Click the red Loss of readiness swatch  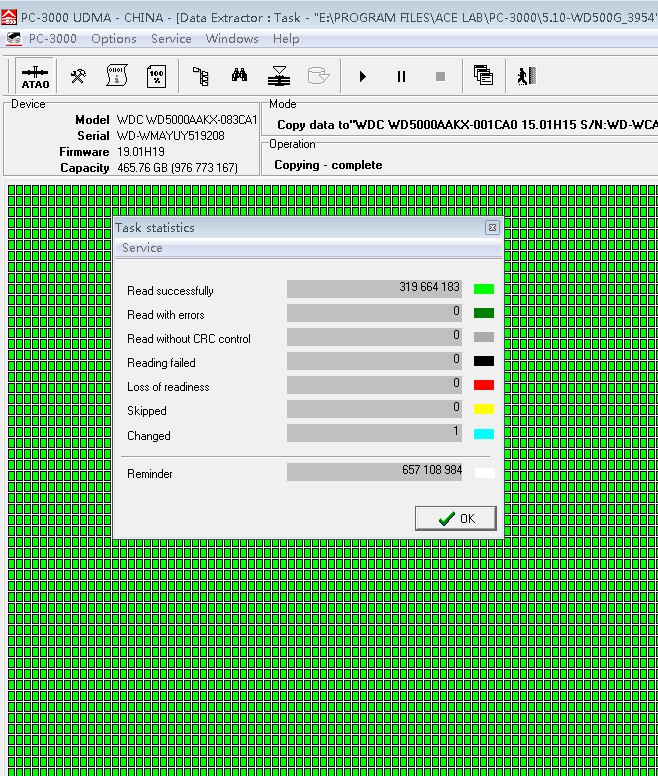(x=484, y=386)
